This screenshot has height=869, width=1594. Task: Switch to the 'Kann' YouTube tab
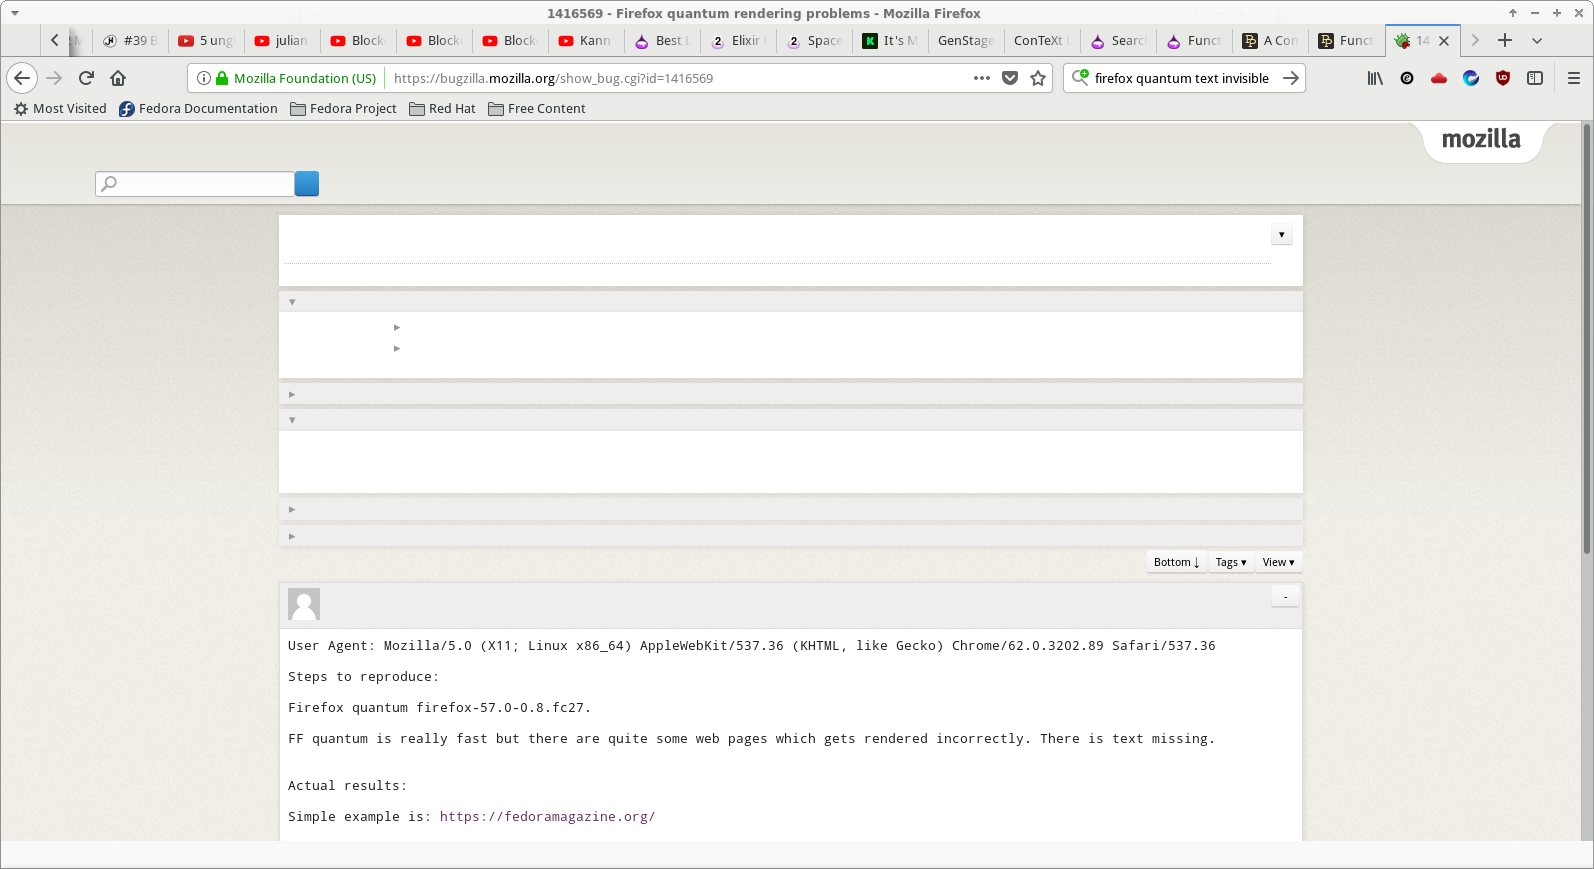point(586,41)
